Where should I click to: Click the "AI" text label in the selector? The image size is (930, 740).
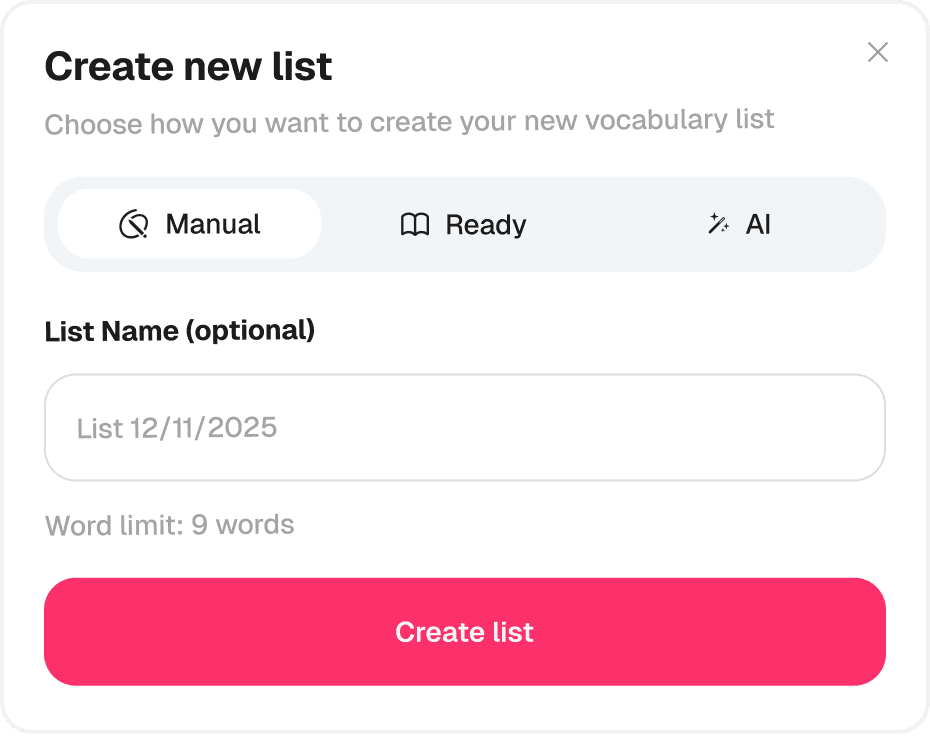pyautogui.click(x=758, y=225)
